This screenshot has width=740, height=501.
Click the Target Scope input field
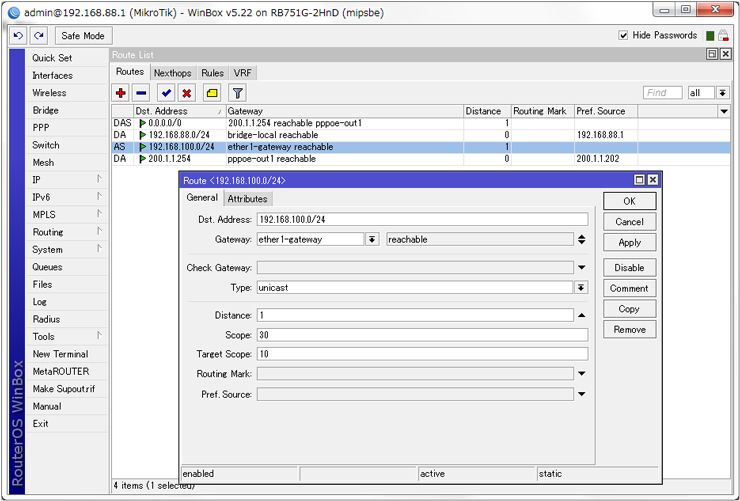point(422,354)
